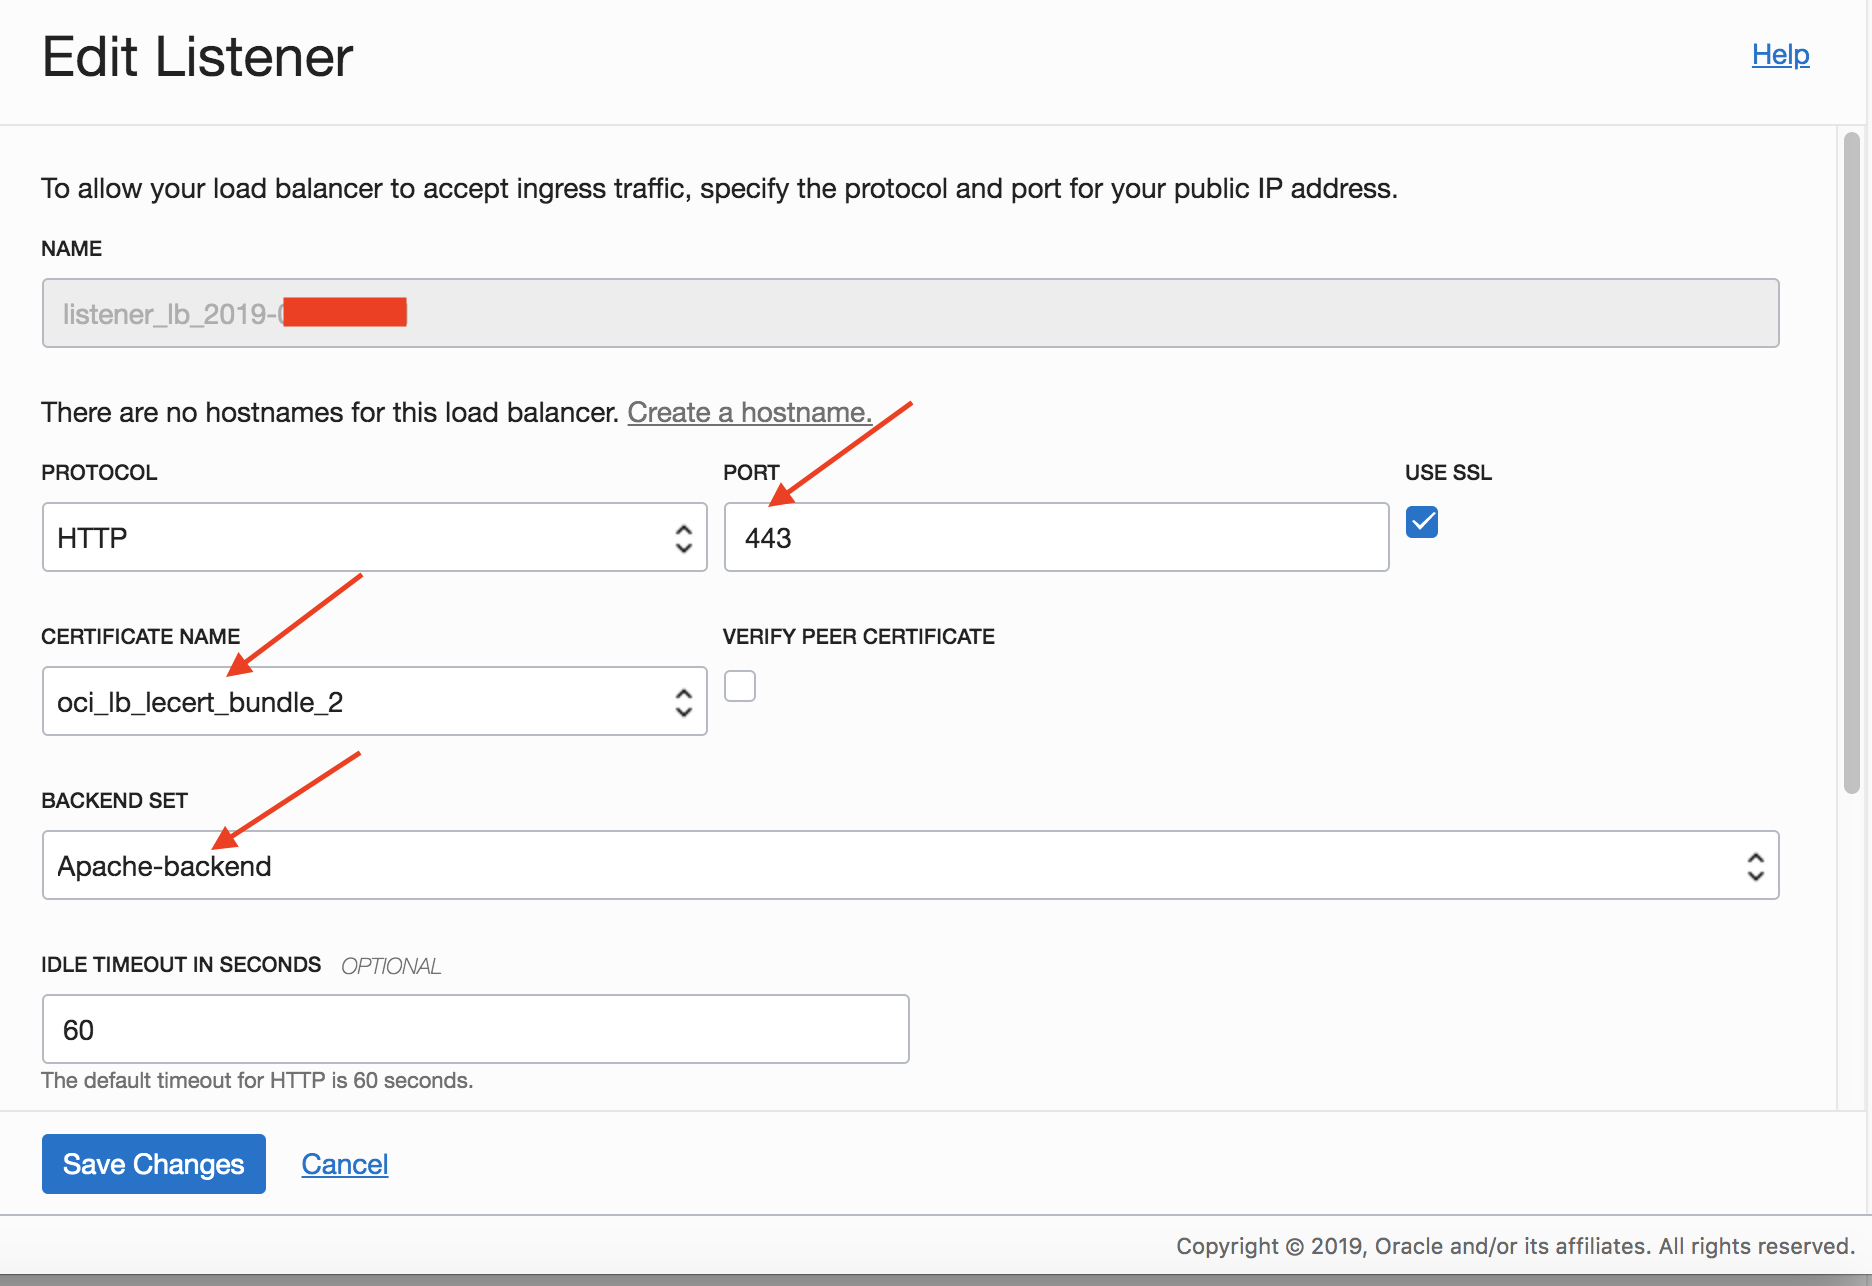This screenshot has width=1872, height=1286.
Task: Click the Create a hostname link
Action: (x=749, y=412)
